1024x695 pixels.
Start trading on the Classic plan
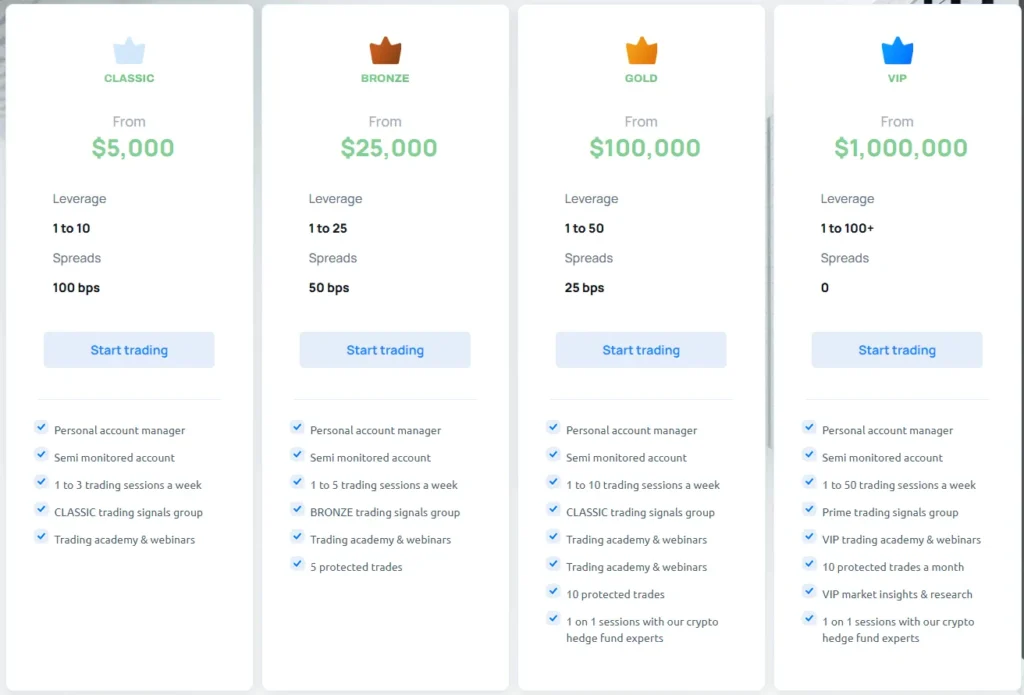[129, 350]
